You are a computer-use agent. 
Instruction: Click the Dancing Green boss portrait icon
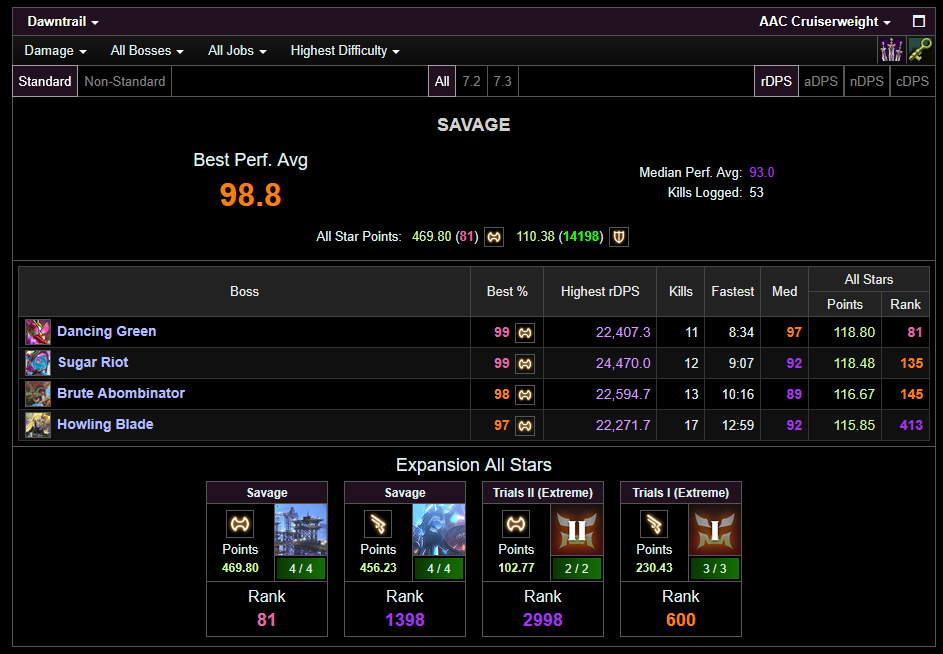[38, 332]
